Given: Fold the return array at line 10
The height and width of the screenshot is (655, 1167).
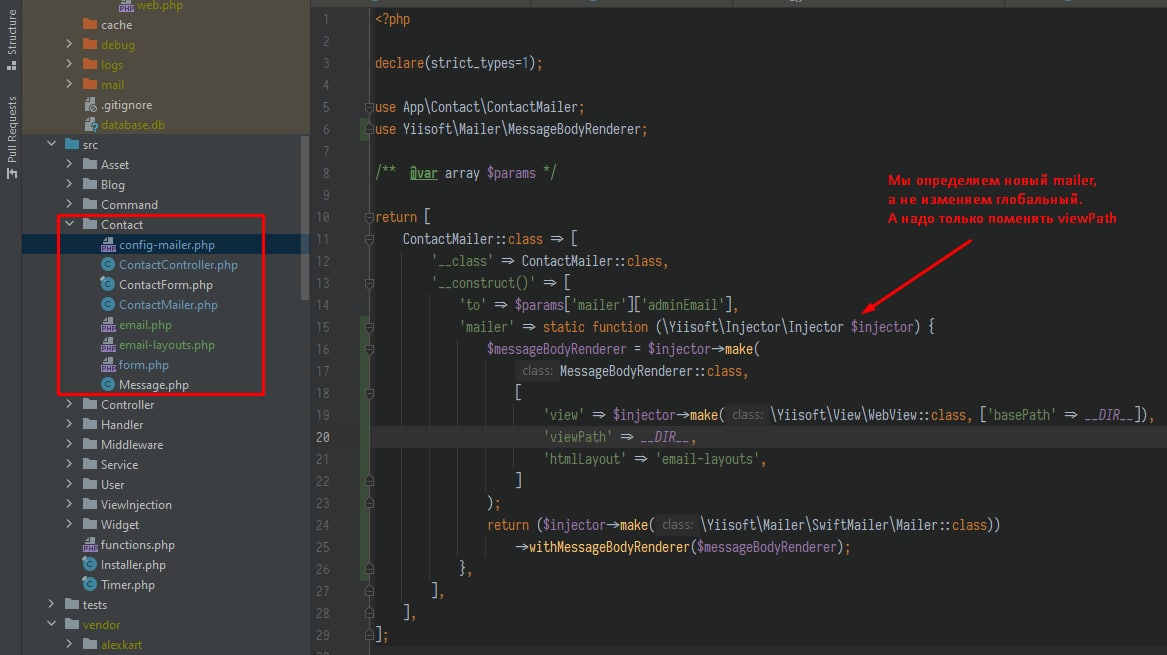Looking at the screenshot, I should (x=369, y=217).
